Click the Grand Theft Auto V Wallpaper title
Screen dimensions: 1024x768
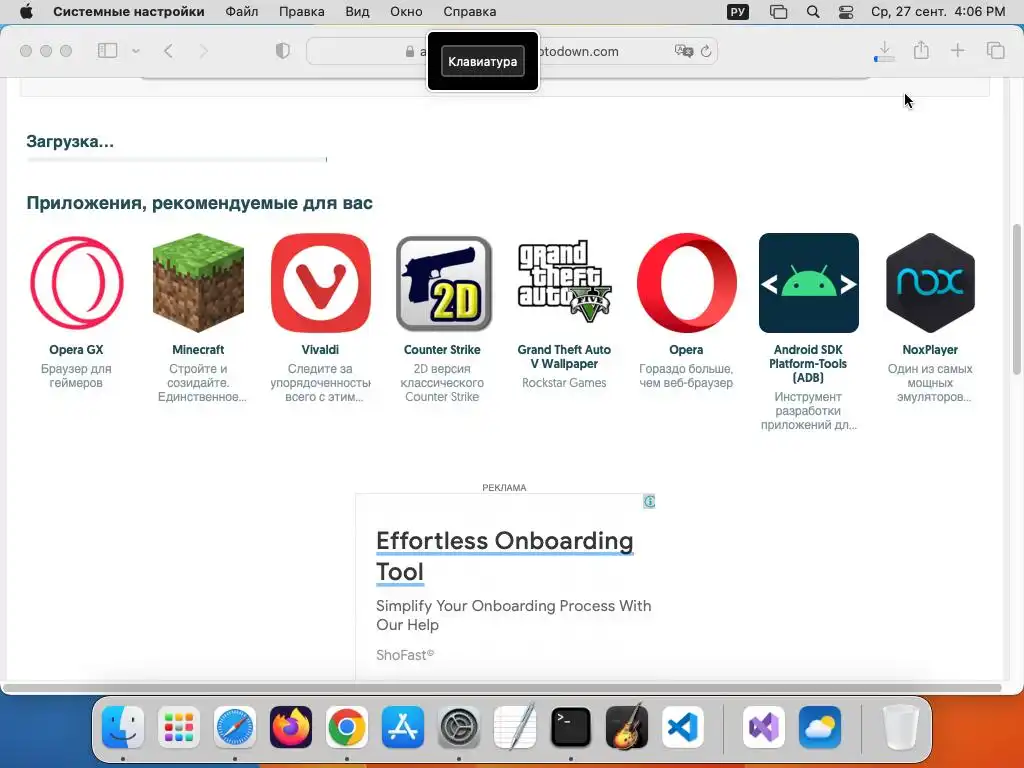click(564, 357)
